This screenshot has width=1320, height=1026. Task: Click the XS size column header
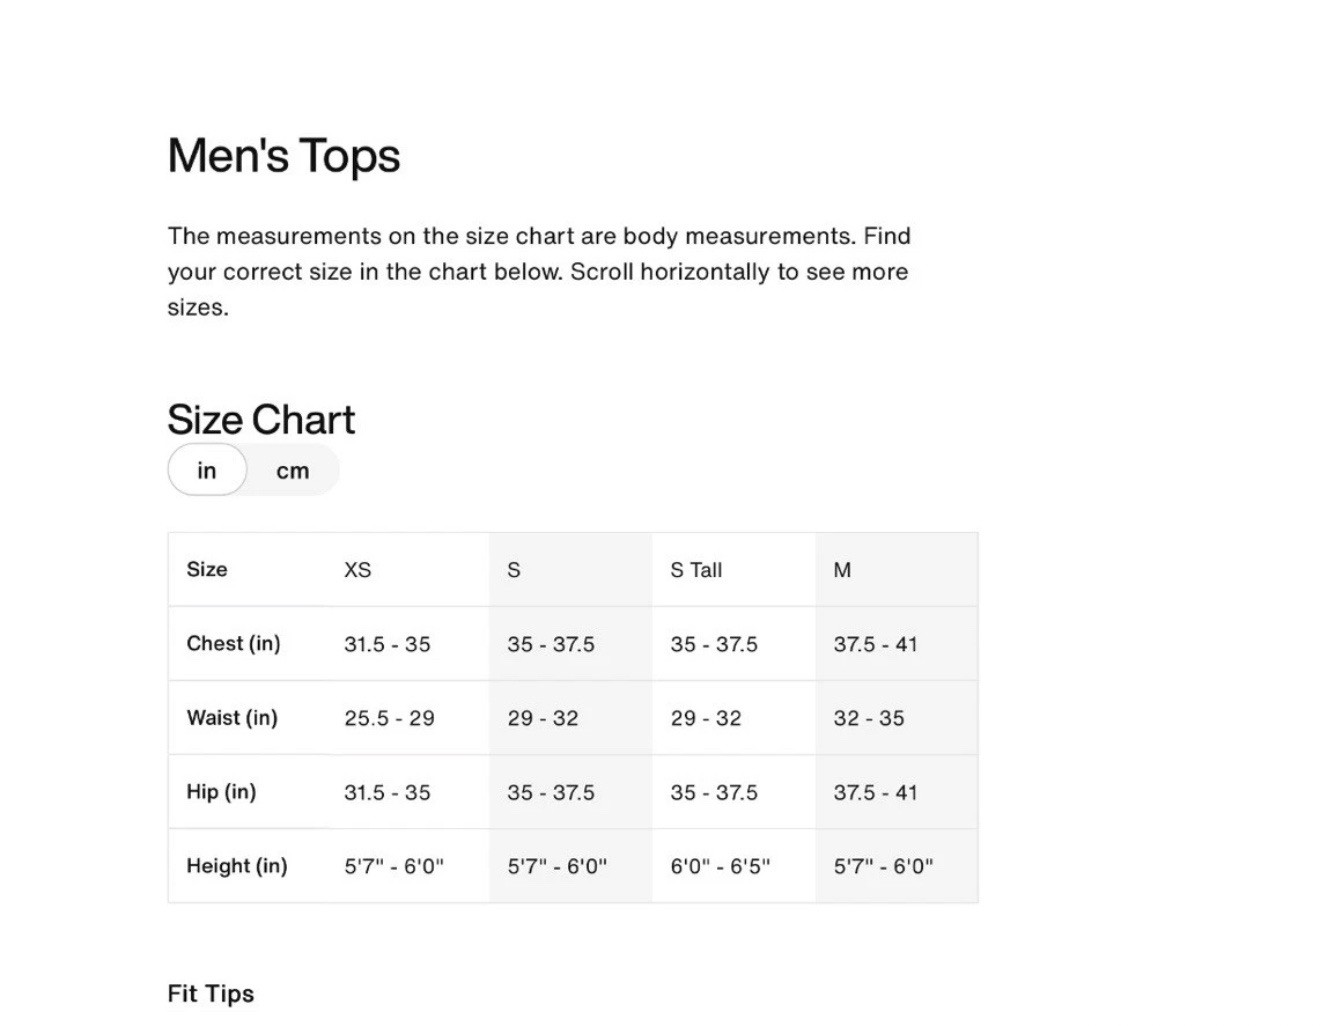[x=358, y=570]
